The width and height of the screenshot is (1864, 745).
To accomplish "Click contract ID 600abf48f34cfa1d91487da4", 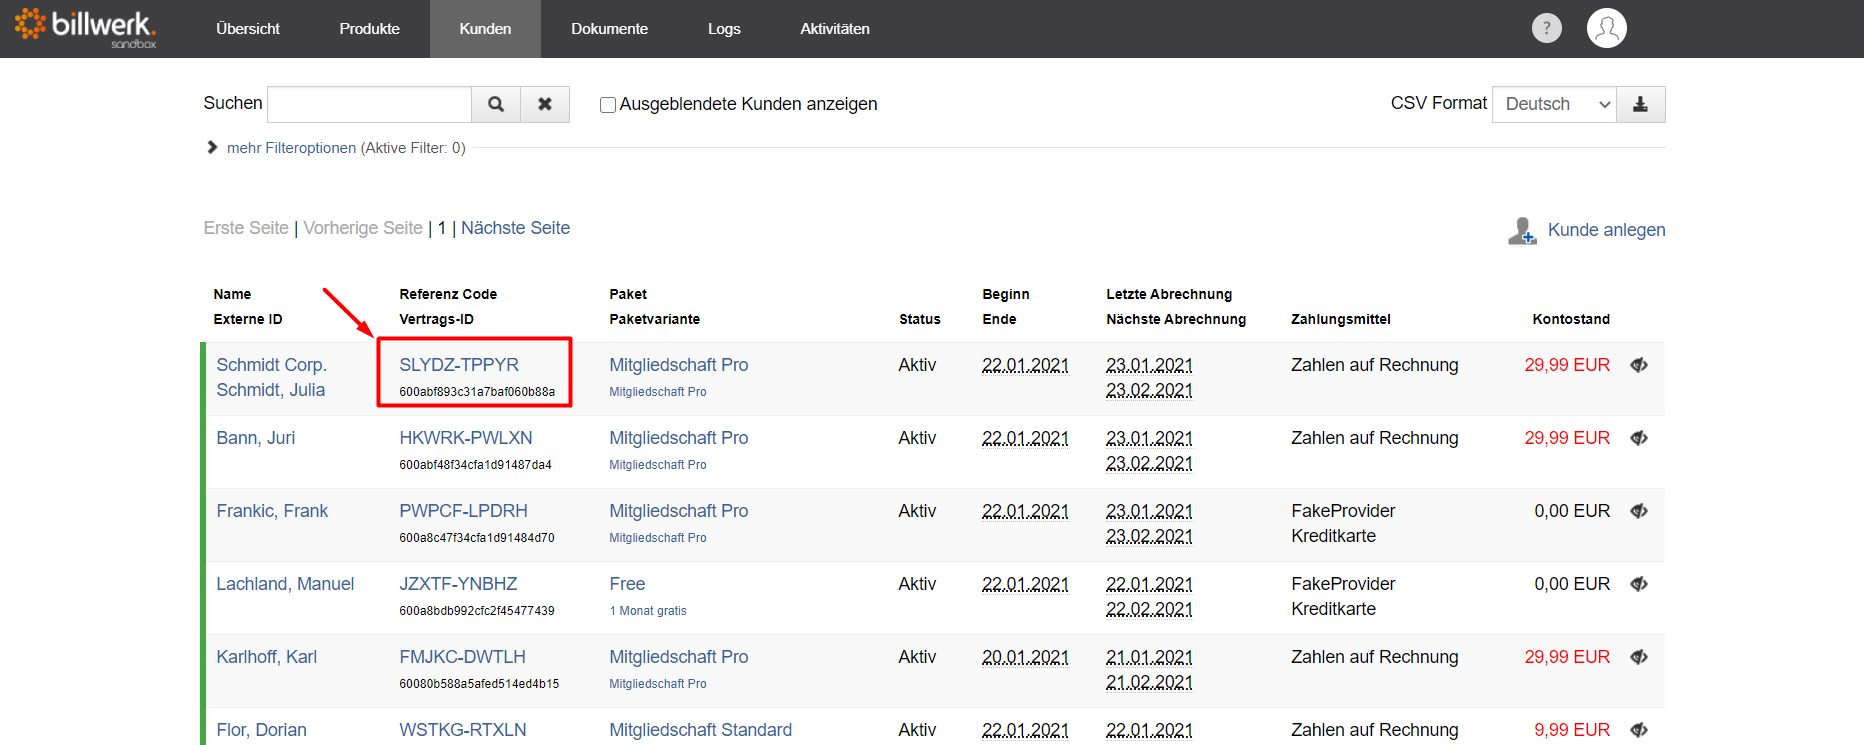I will pyautogui.click(x=475, y=465).
